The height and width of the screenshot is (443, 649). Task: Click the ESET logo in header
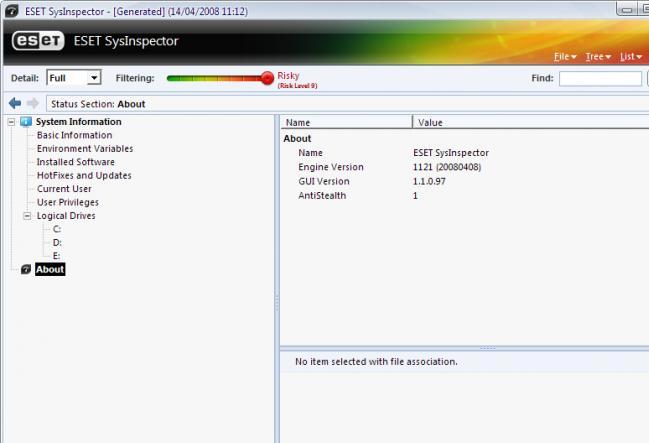37,42
